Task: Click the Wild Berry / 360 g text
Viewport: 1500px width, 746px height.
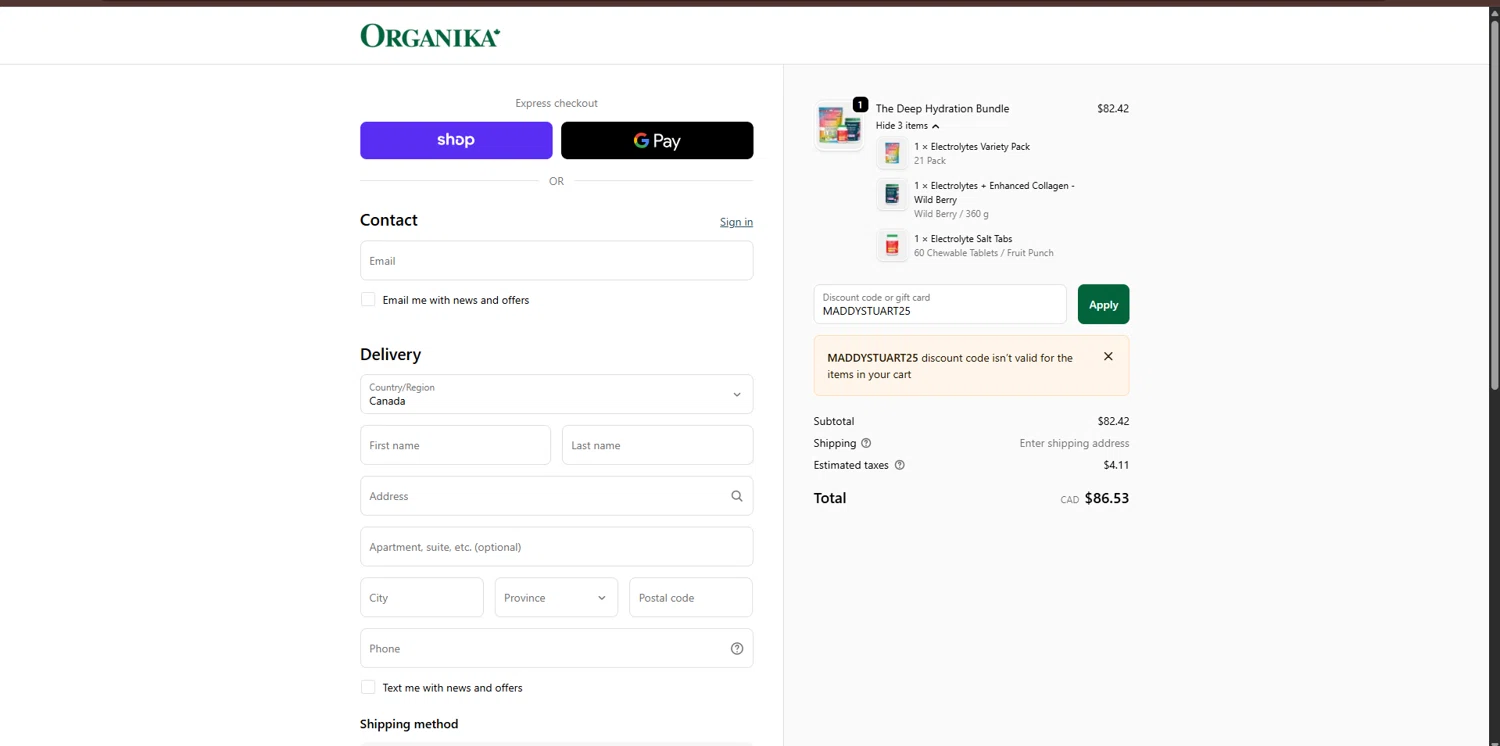Action: pyautogui.click(x=951, y=214)
